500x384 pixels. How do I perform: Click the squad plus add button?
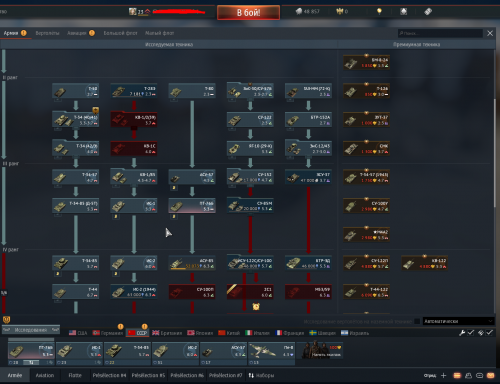coord(443,375)
